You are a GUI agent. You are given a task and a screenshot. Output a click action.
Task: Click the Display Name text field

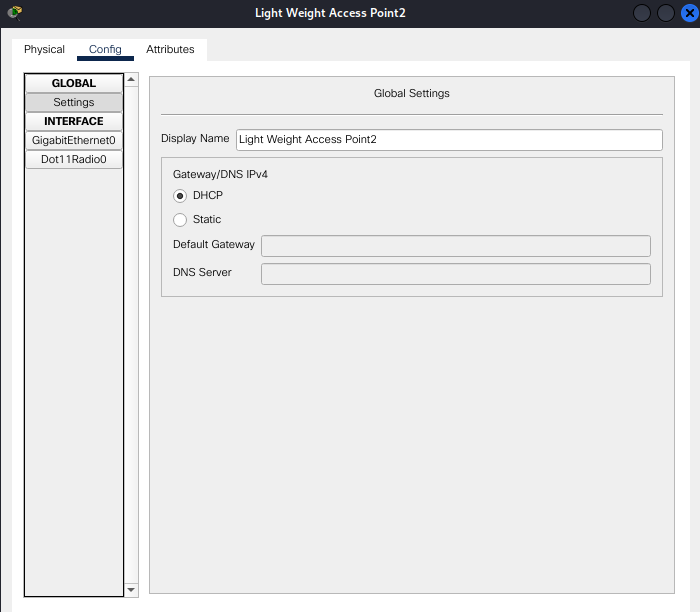449,140
